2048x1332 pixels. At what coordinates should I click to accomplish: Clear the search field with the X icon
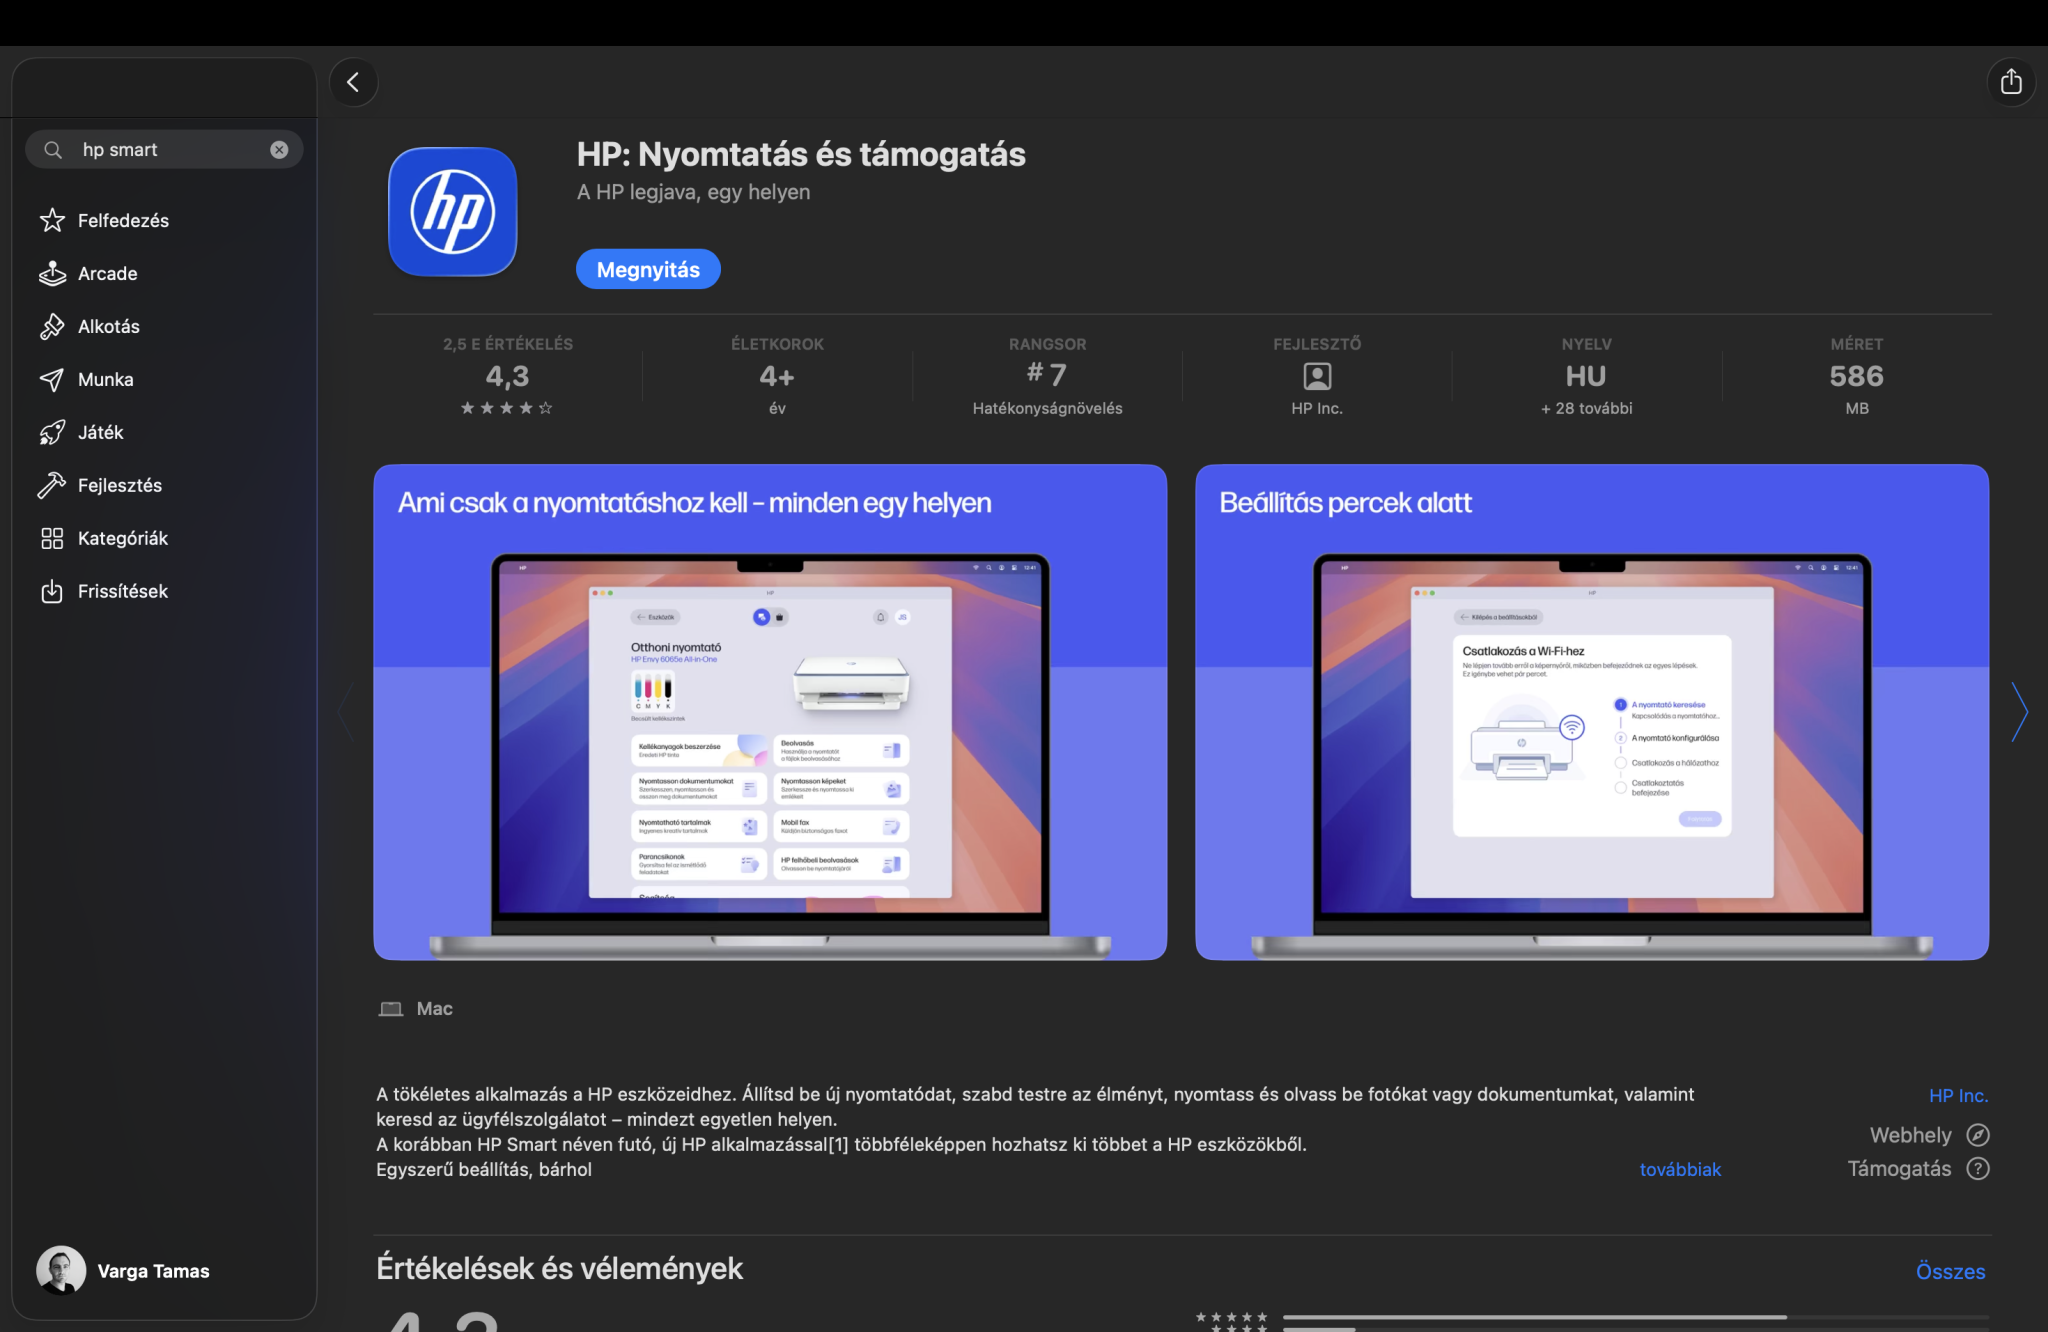tap(279, 150)
